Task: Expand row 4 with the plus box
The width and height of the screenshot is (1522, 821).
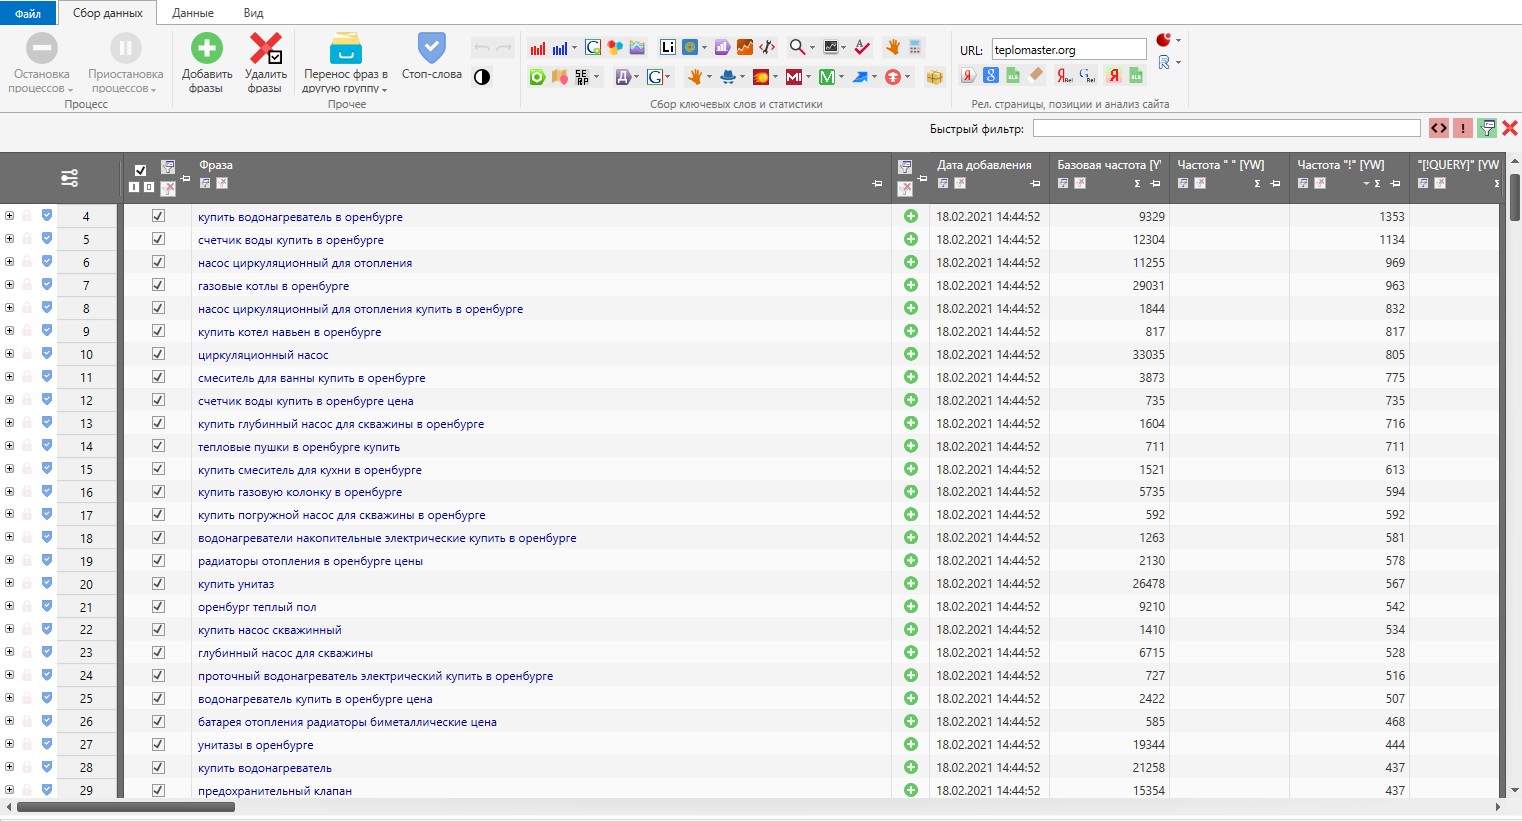Action: click(9, 216)
